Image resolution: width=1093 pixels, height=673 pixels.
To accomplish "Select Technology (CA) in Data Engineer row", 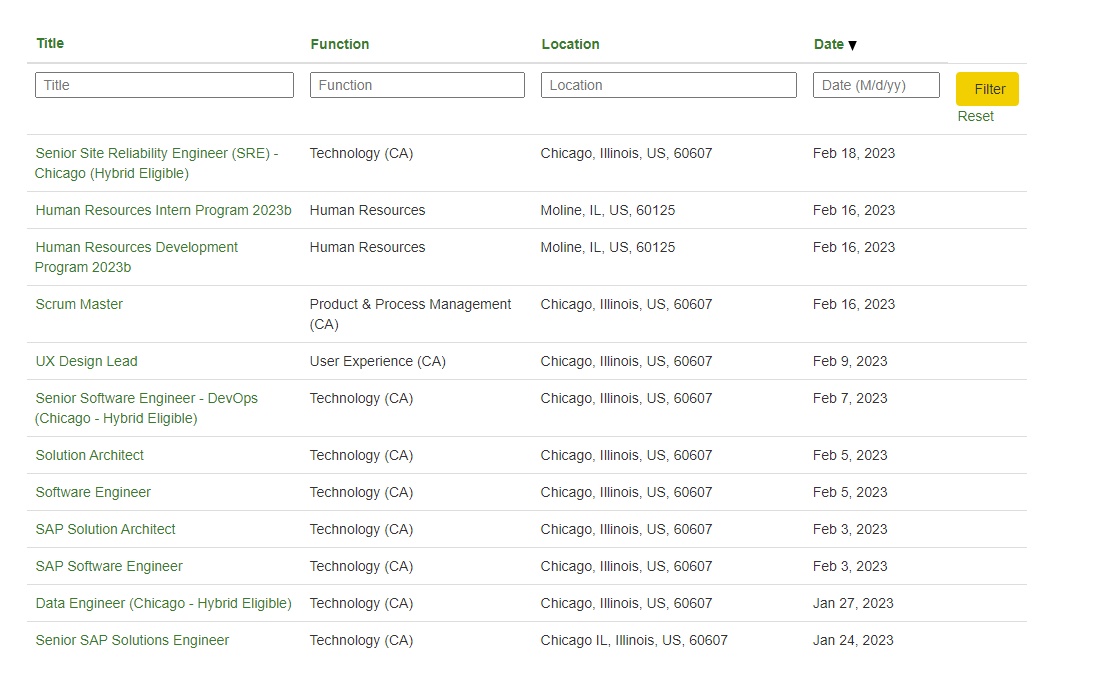I will [361, 603].
